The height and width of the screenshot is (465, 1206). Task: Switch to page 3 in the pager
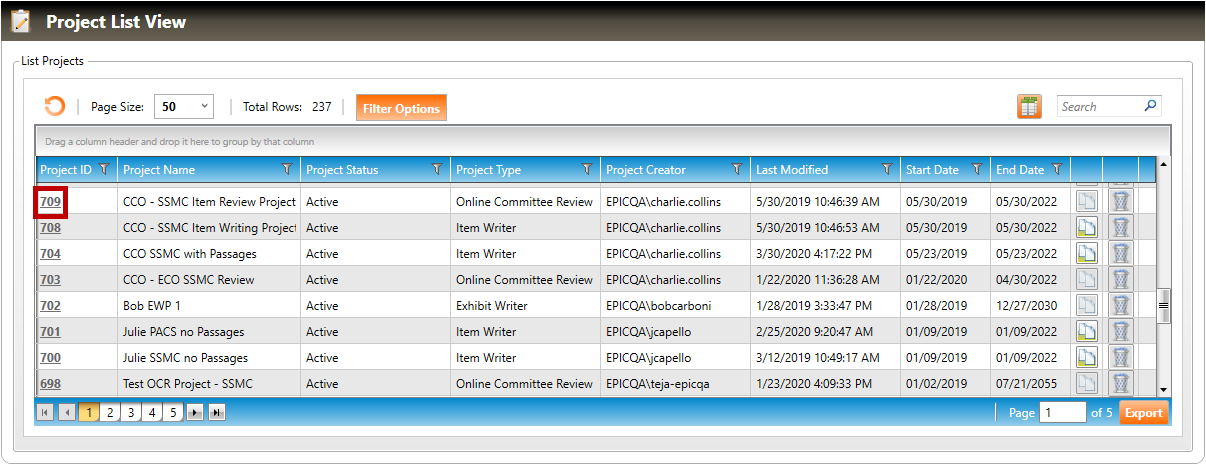(131, 412)
